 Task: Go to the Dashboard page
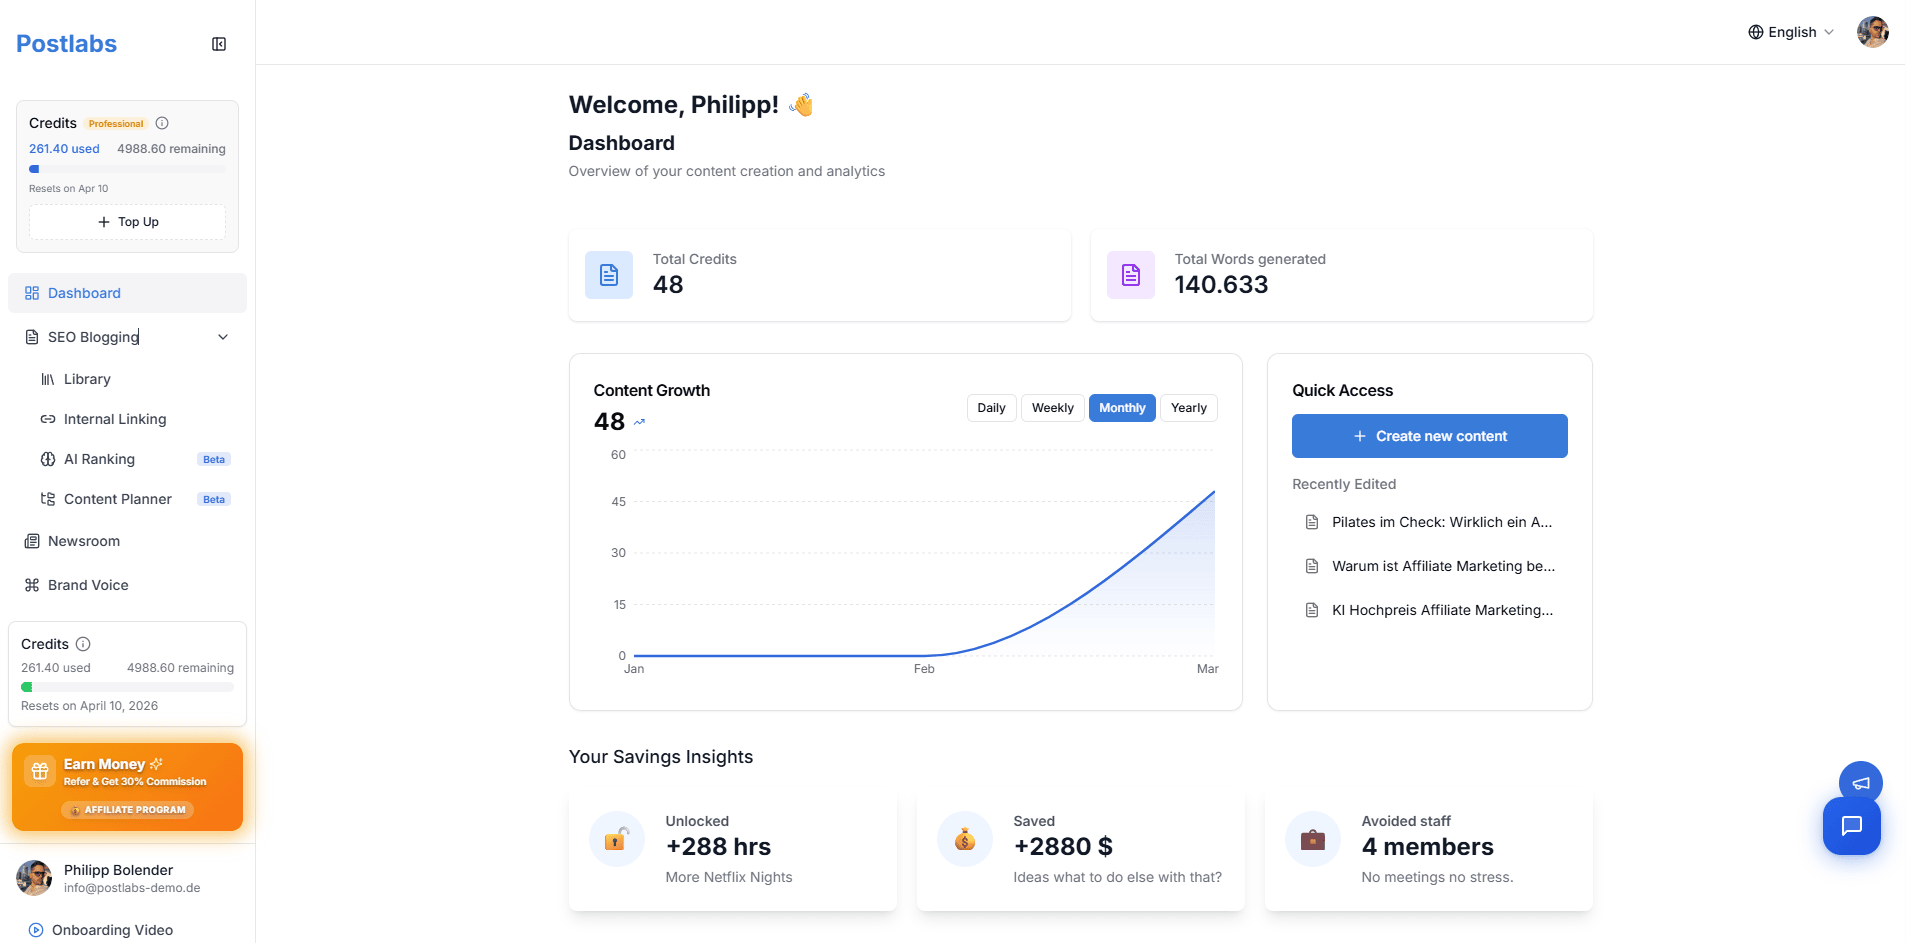point(83,293)
